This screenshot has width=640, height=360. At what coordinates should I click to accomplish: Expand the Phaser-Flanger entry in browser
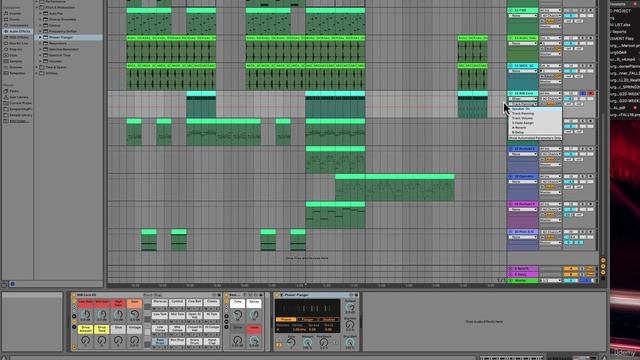pos(40,37)
